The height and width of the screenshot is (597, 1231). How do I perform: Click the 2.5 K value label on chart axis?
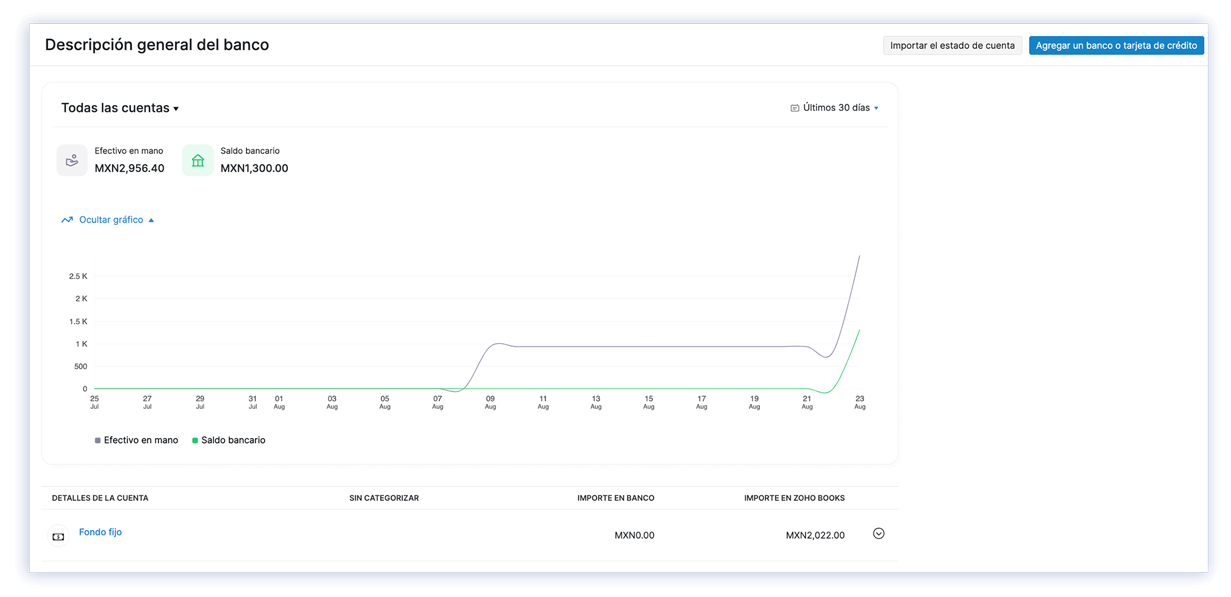click(x=78, y=276)
